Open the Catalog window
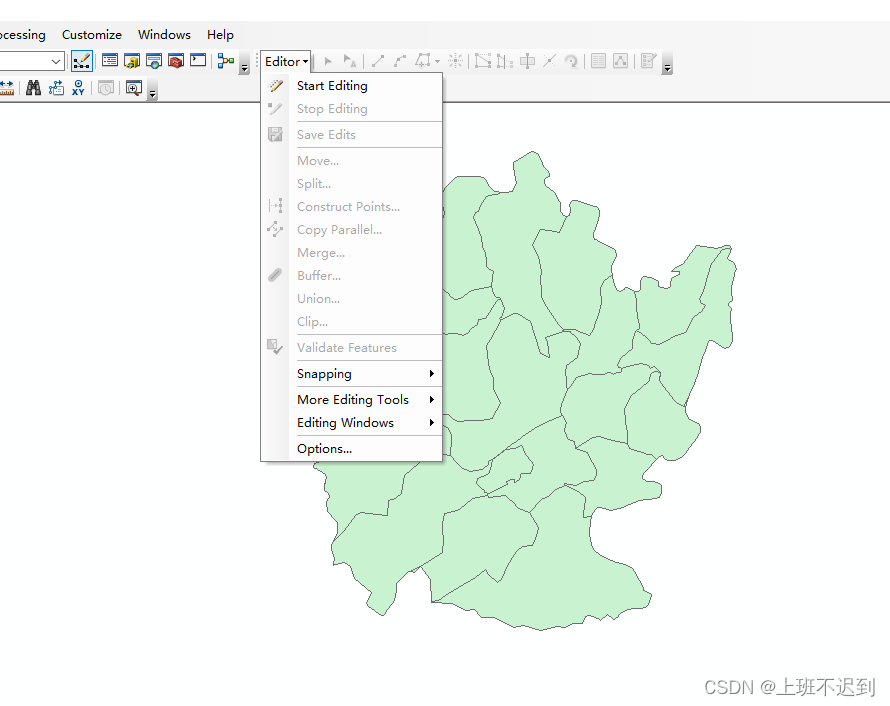The width and height of the screenshot is (890, 706). (x=132, y=61)
